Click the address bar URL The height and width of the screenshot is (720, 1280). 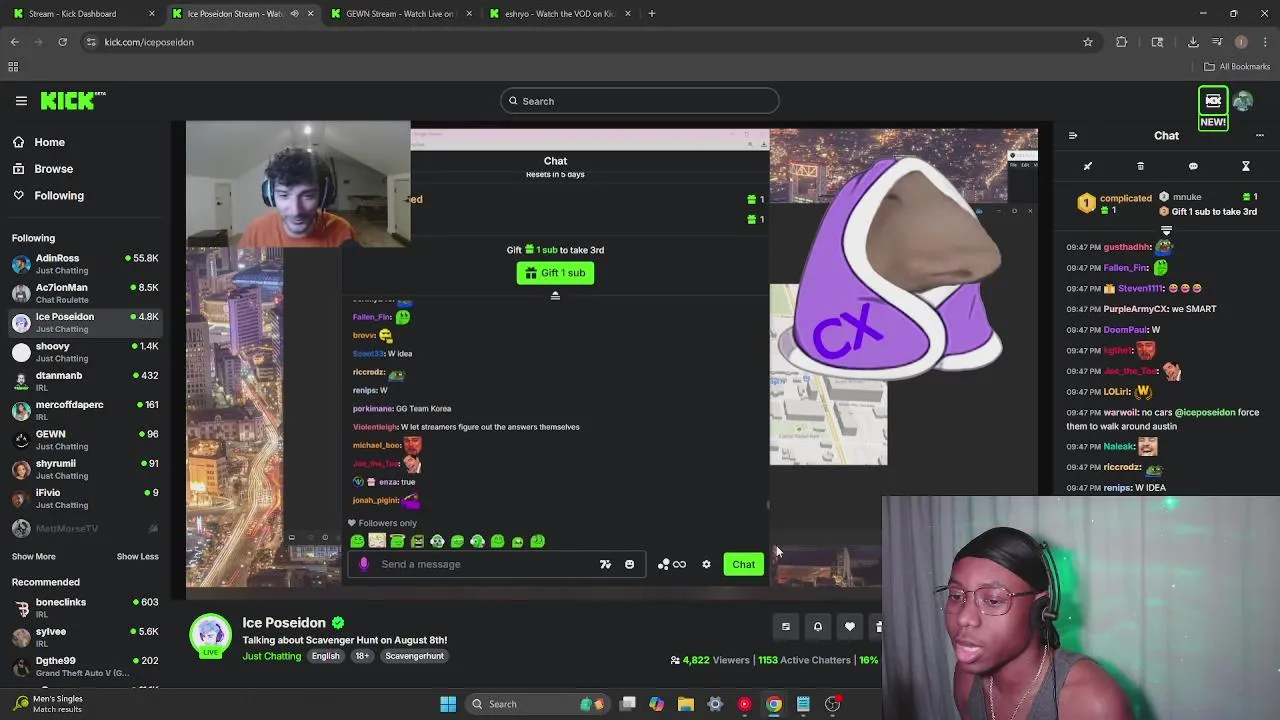coord(149,42)
